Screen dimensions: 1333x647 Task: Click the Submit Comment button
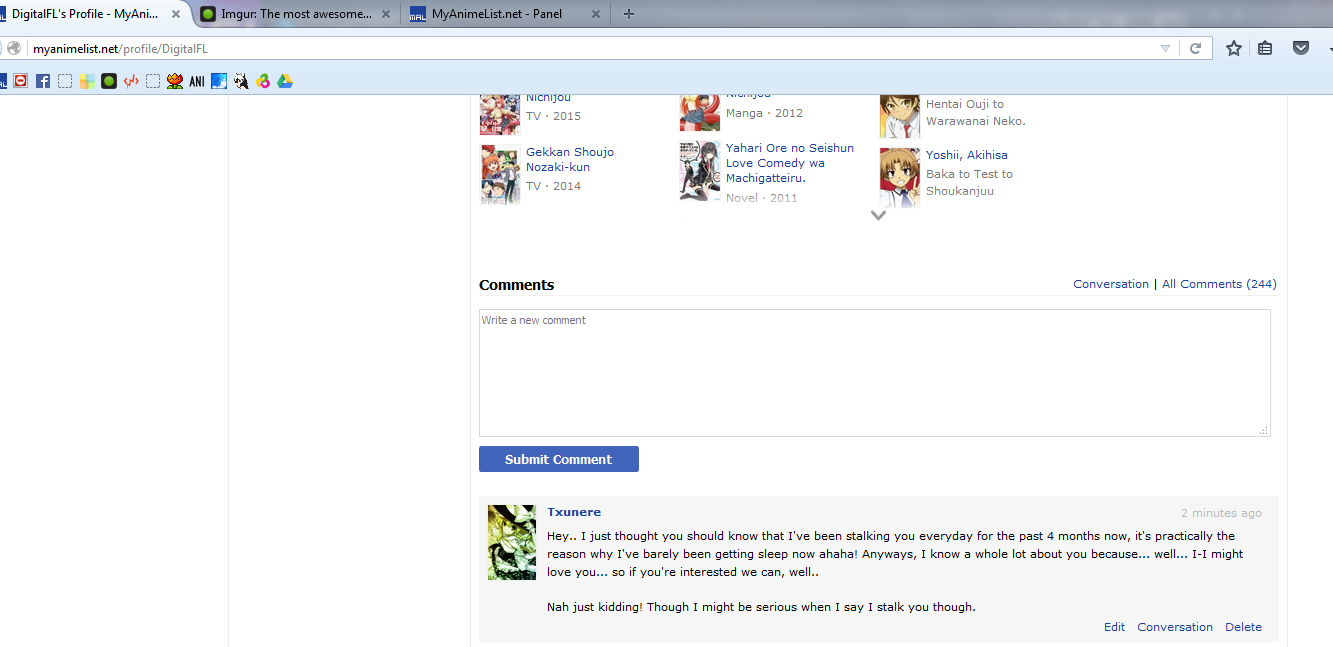coord(559,459)
